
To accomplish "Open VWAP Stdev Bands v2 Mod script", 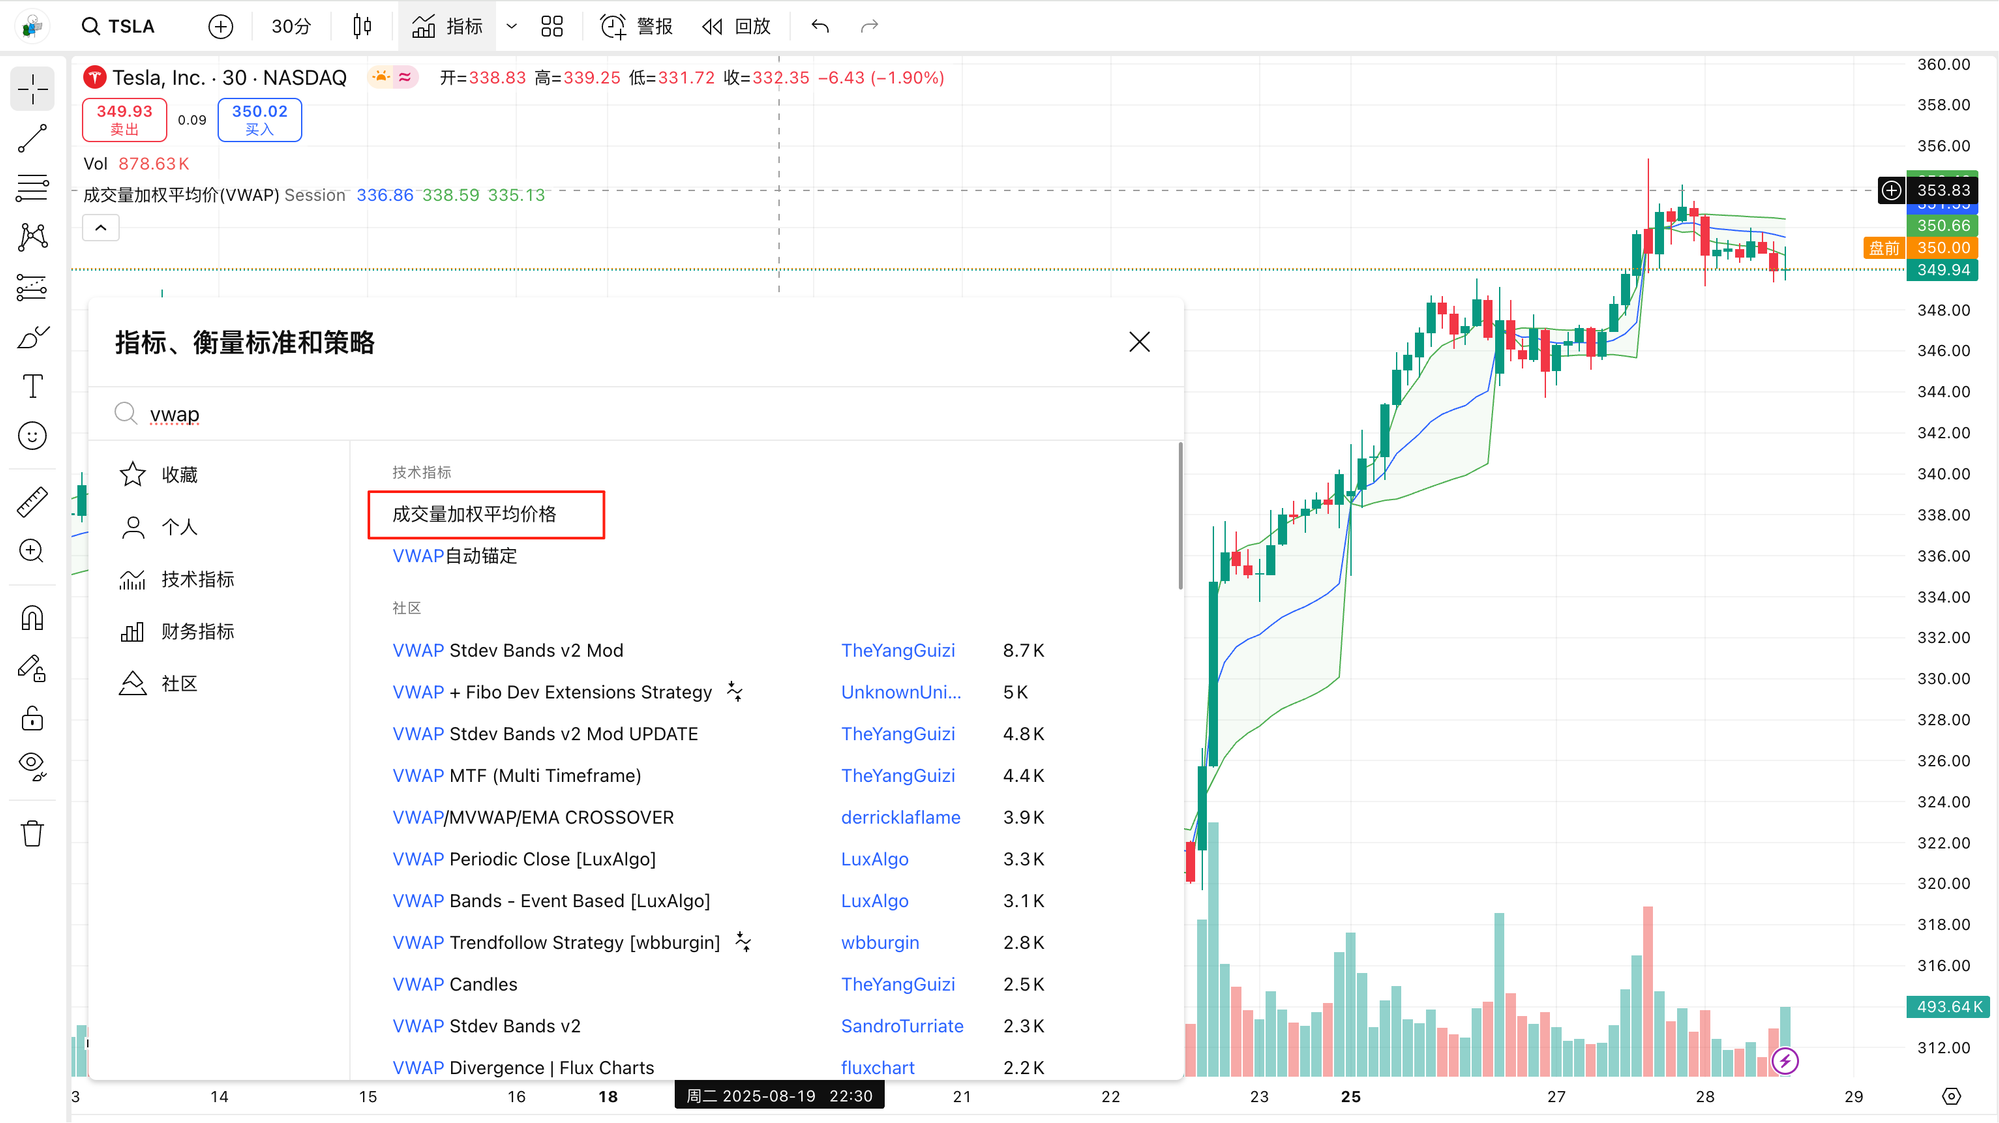I will pos(508,650).
